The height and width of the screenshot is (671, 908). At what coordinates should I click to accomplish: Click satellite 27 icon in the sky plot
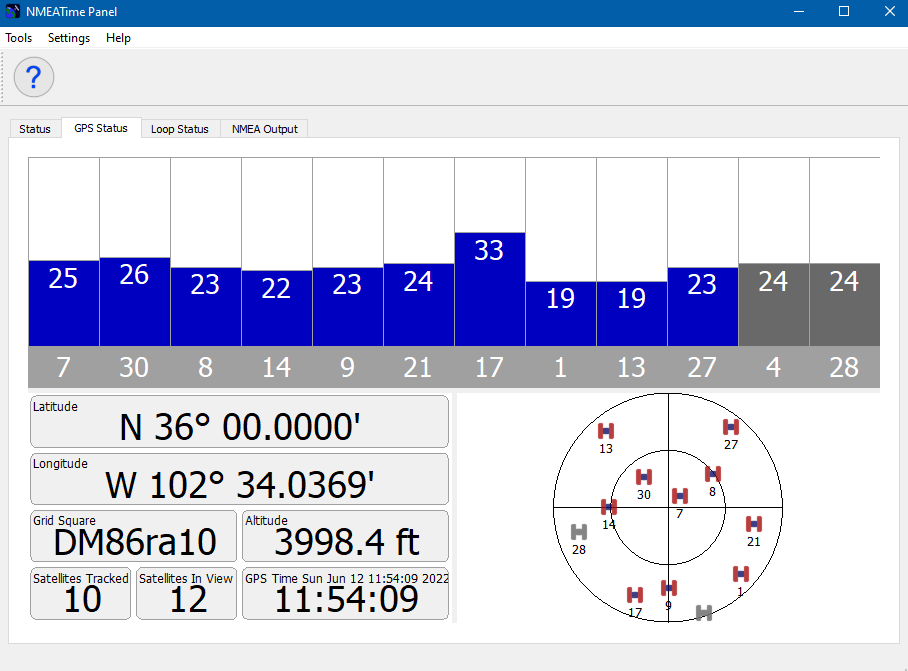pos(731,427)
